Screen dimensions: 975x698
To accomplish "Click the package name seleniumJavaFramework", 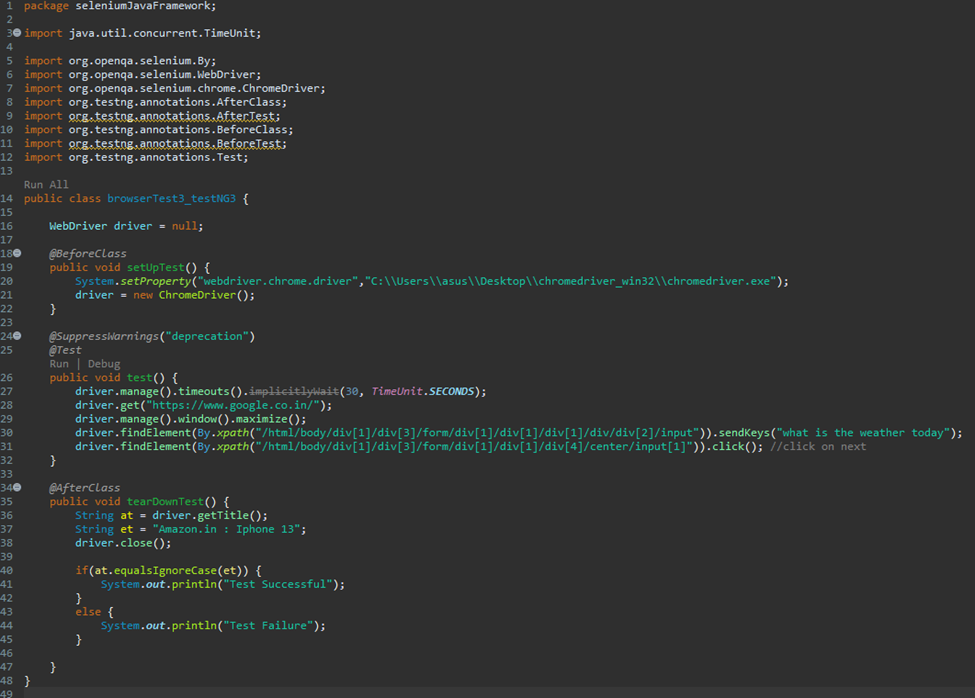I will (x=143, y=6).
